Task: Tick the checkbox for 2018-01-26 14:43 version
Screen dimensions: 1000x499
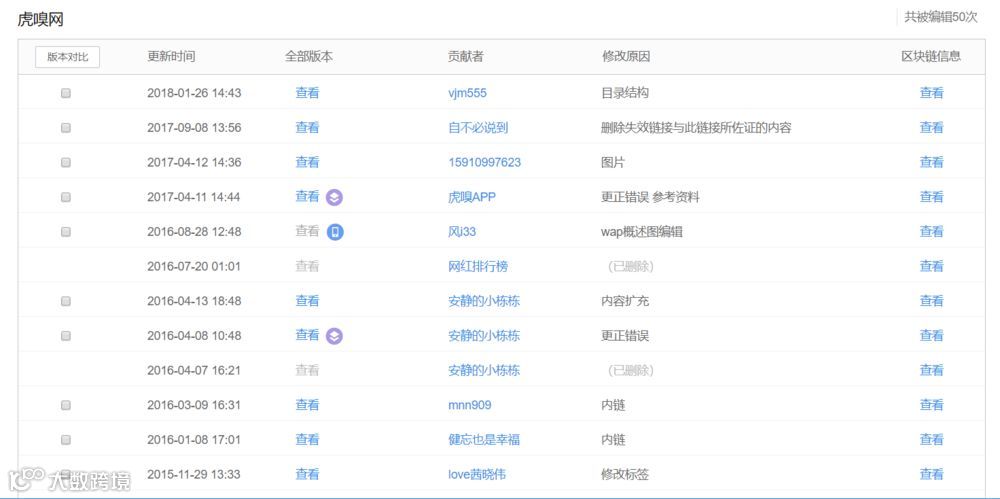Action: (x=66, y=93)
